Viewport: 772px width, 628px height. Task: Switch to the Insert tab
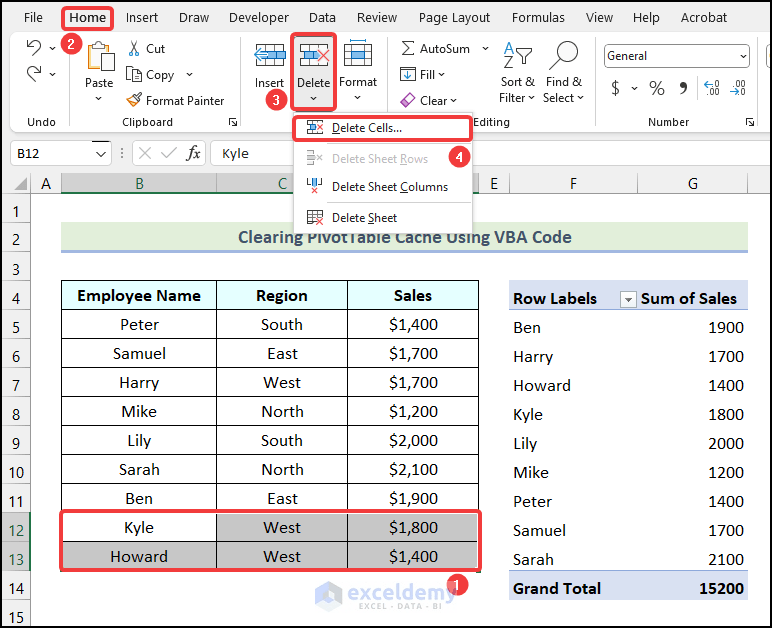142,18
